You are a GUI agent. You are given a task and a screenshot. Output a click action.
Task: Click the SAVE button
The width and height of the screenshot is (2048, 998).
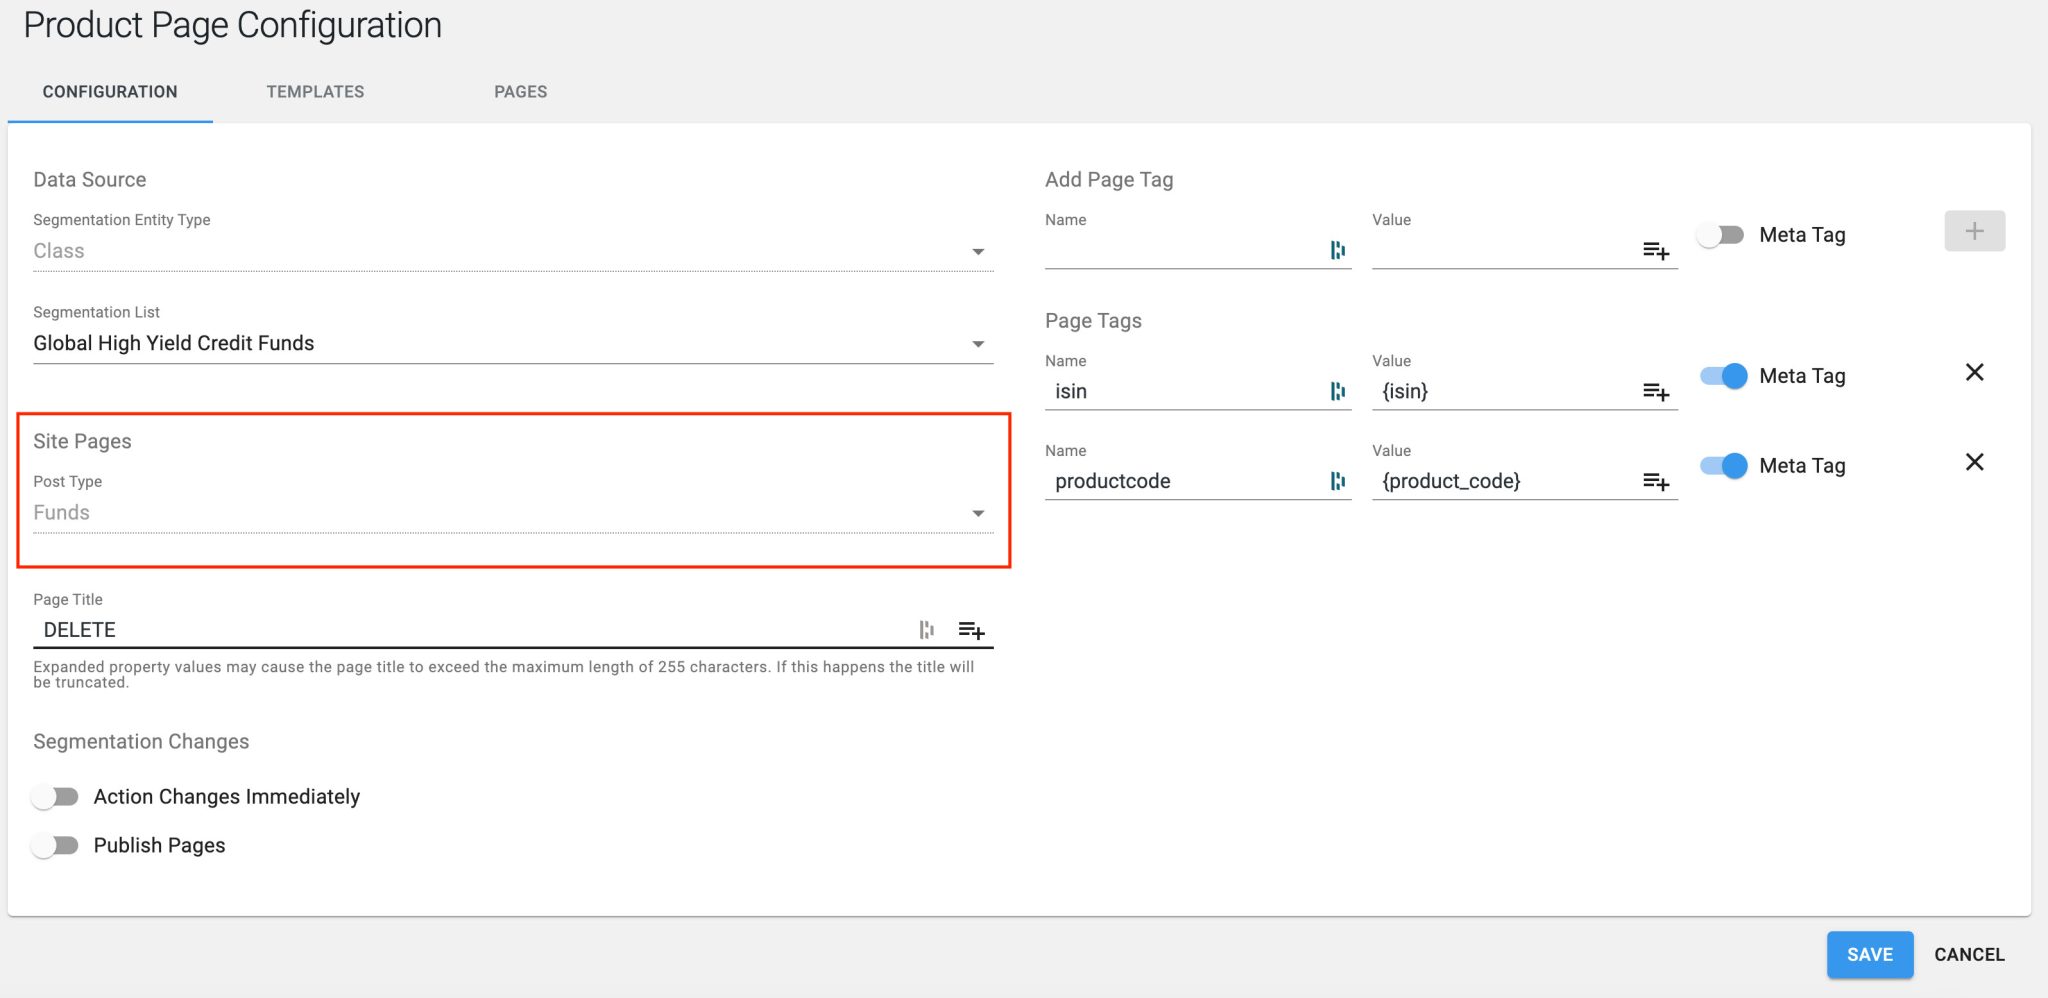click(1869, 954)
